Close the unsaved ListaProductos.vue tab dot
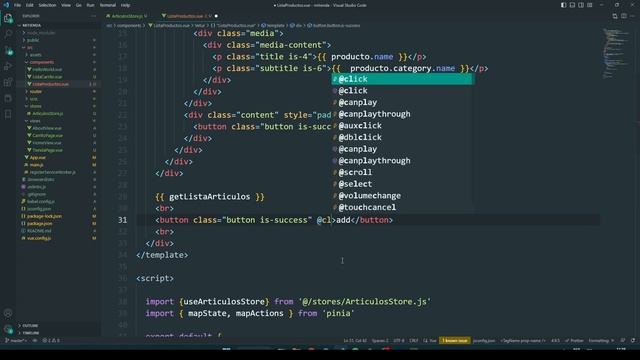The height and width of the screenshot is (360, 640). (x=216, y=16)
